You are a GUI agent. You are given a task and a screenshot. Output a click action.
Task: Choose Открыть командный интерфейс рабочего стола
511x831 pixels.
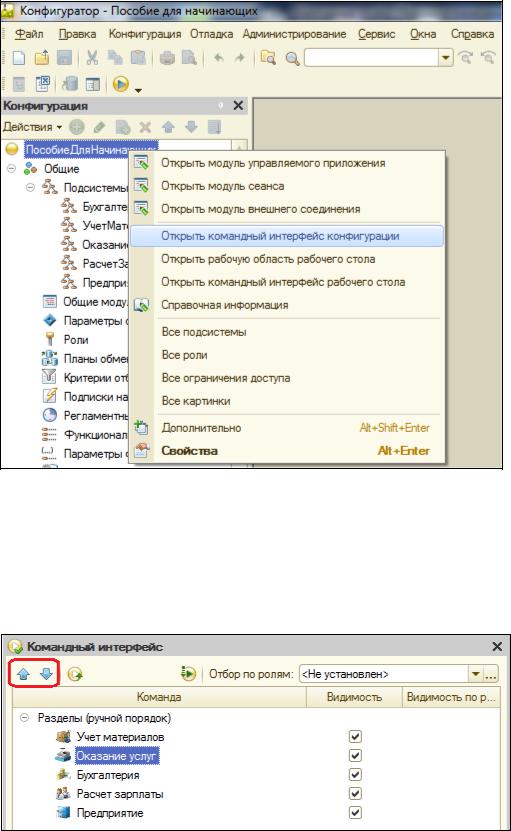(287, 281)
